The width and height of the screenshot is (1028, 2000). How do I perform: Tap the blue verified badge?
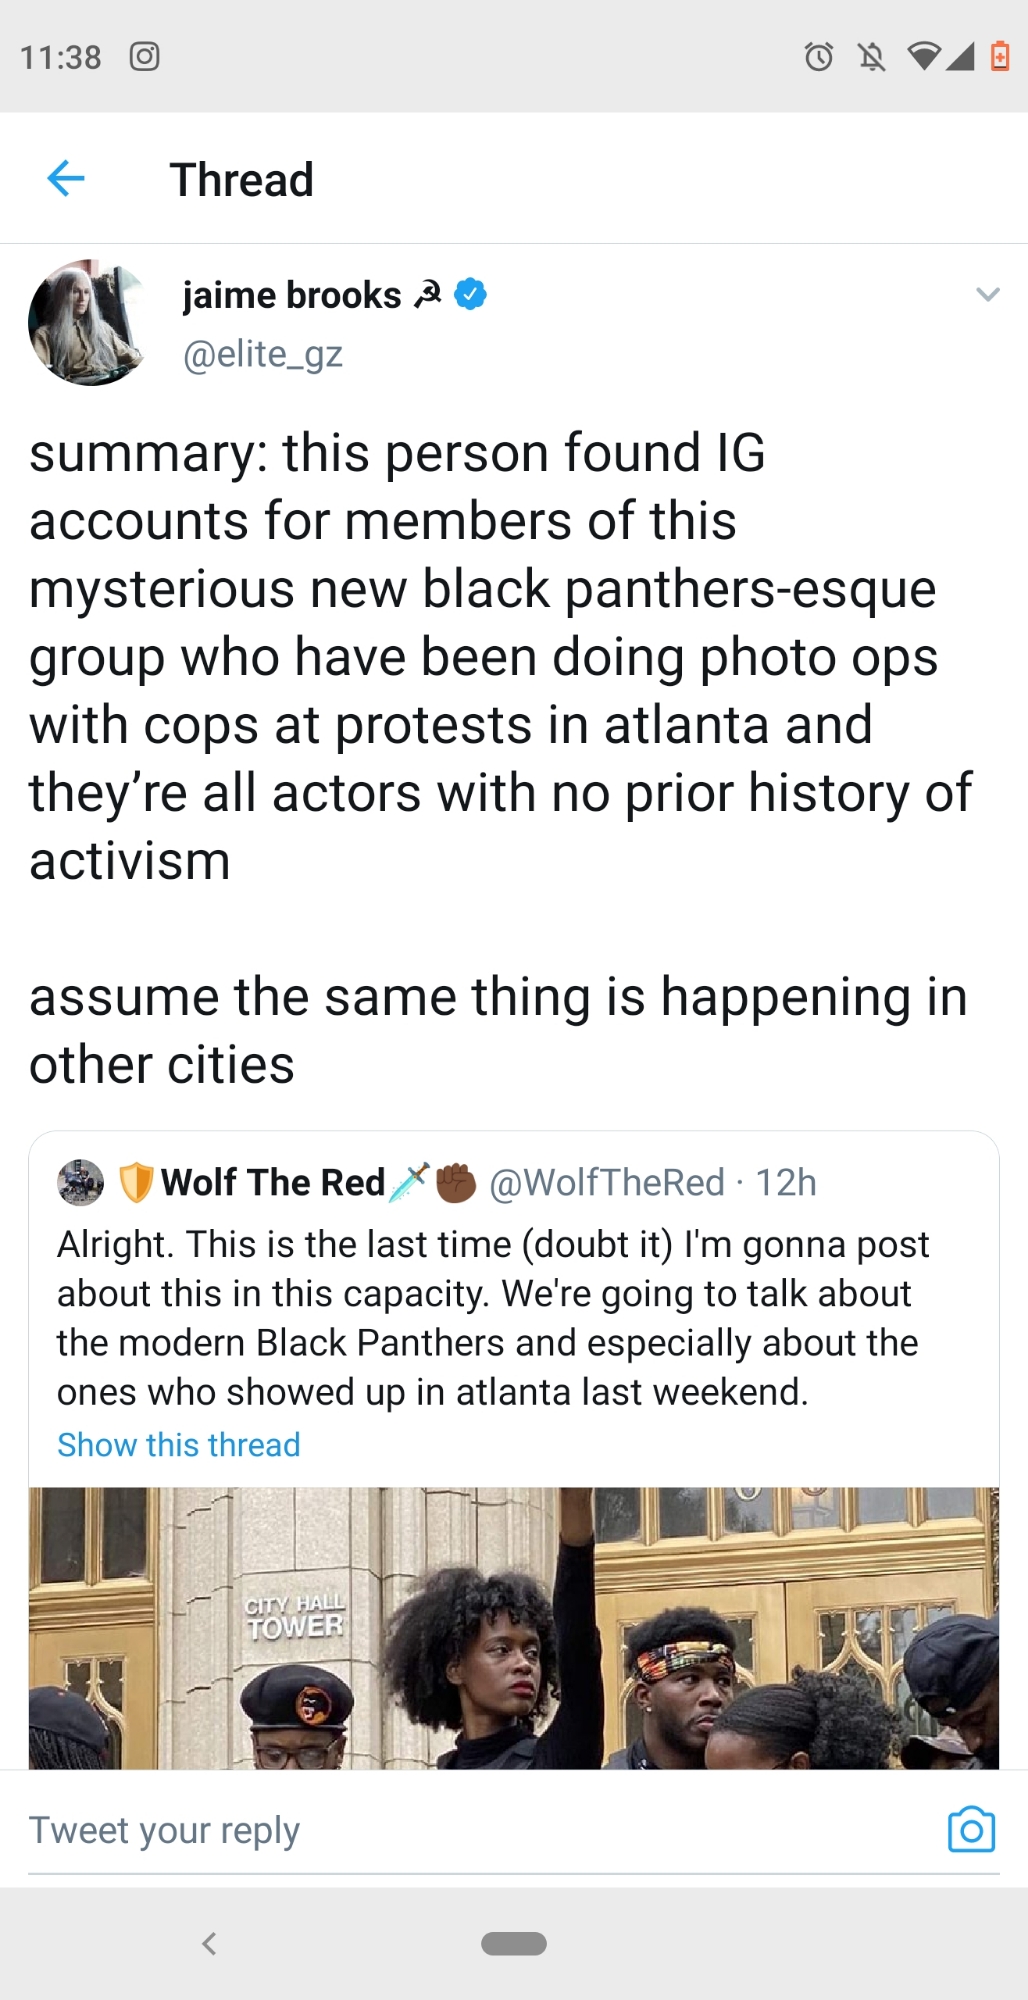(x=471, y=295)
